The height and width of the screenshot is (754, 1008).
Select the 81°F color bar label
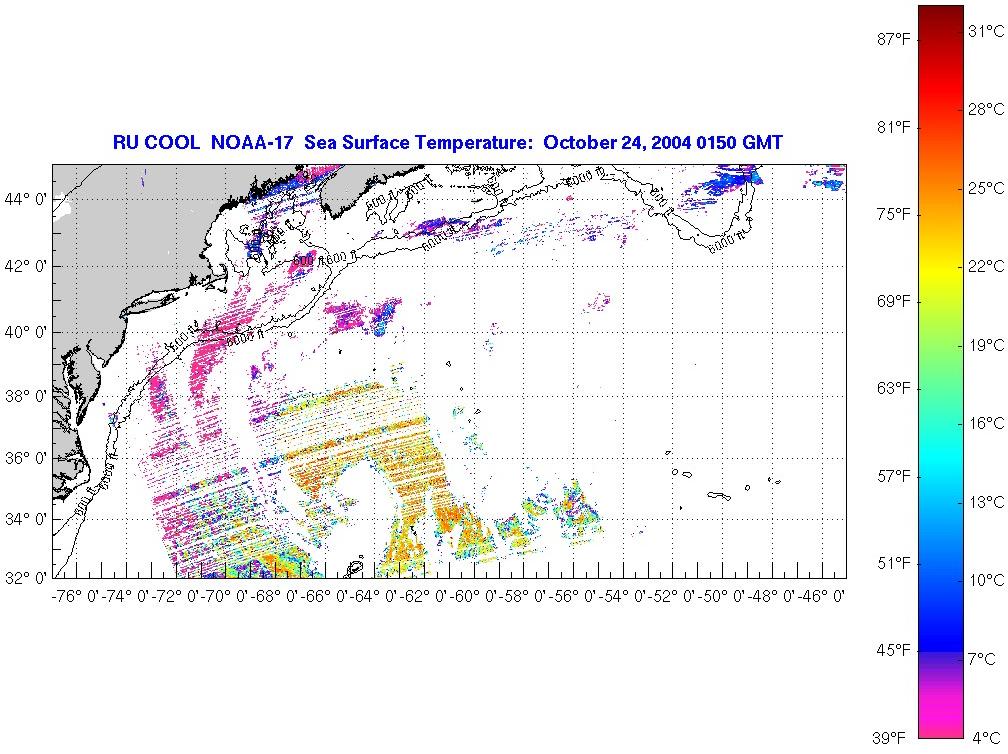click(894, 127)
